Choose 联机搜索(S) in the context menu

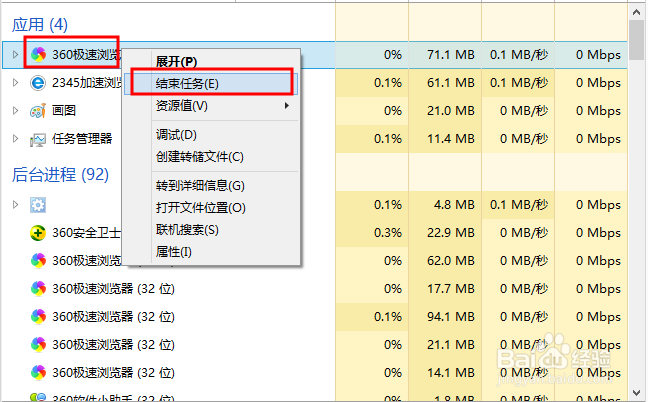pyautogui.click(x=187, y=229)
